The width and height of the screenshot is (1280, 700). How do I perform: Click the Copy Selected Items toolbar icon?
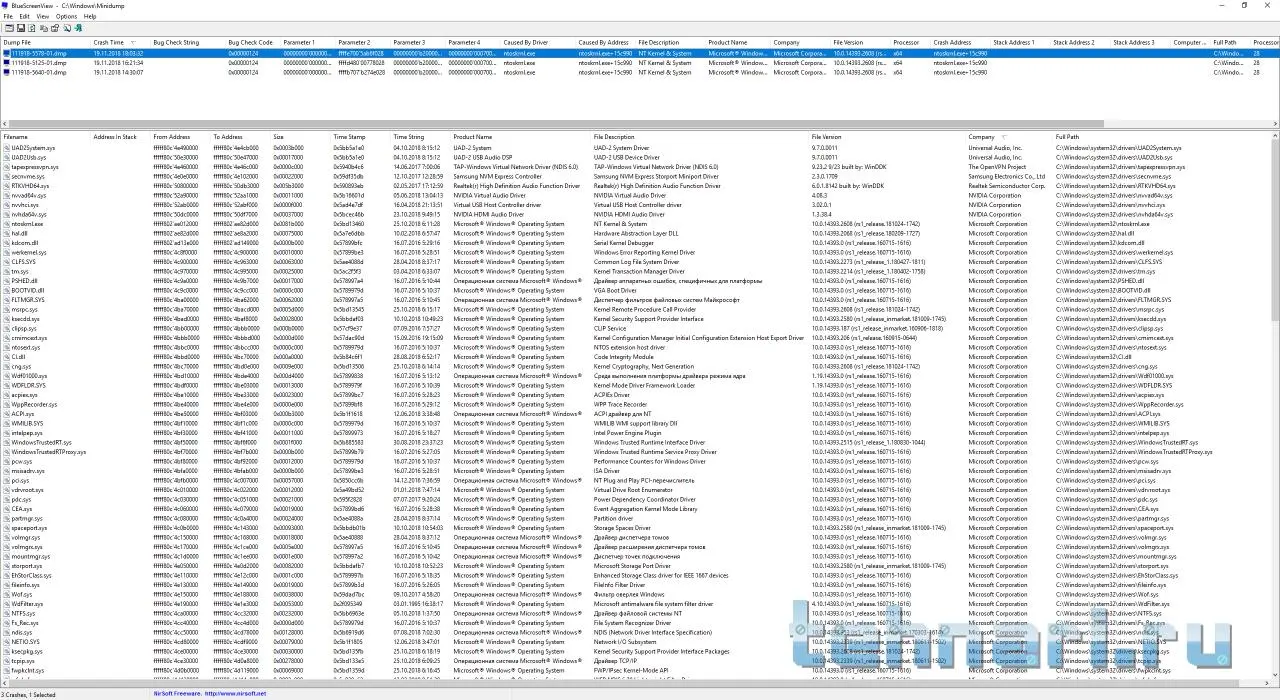tap(44, 28)
